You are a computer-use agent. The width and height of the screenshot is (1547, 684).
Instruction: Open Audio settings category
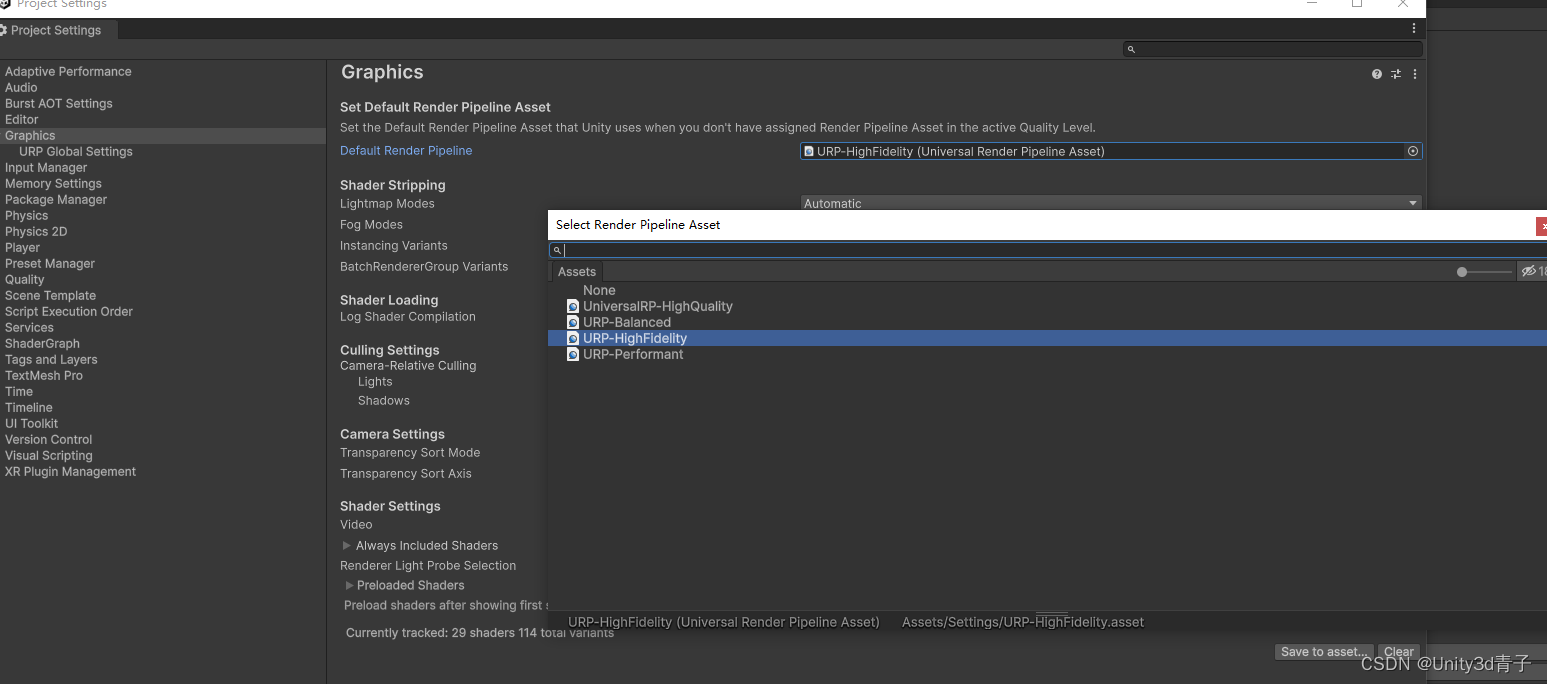click(21, 87)
